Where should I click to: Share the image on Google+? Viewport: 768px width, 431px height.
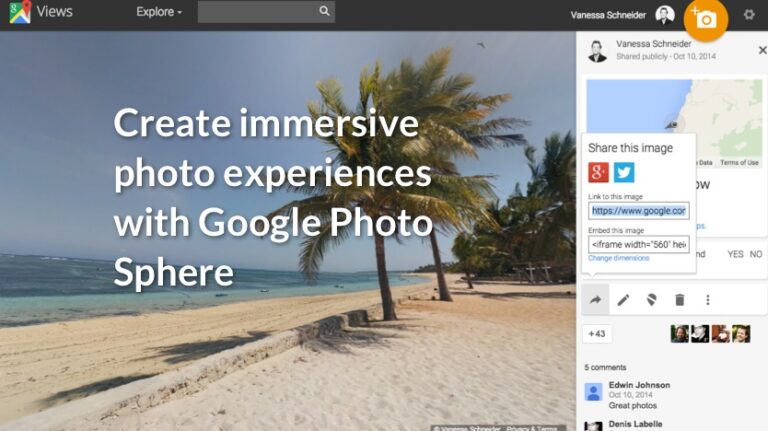pyautogui.click(x=599, y=172)
